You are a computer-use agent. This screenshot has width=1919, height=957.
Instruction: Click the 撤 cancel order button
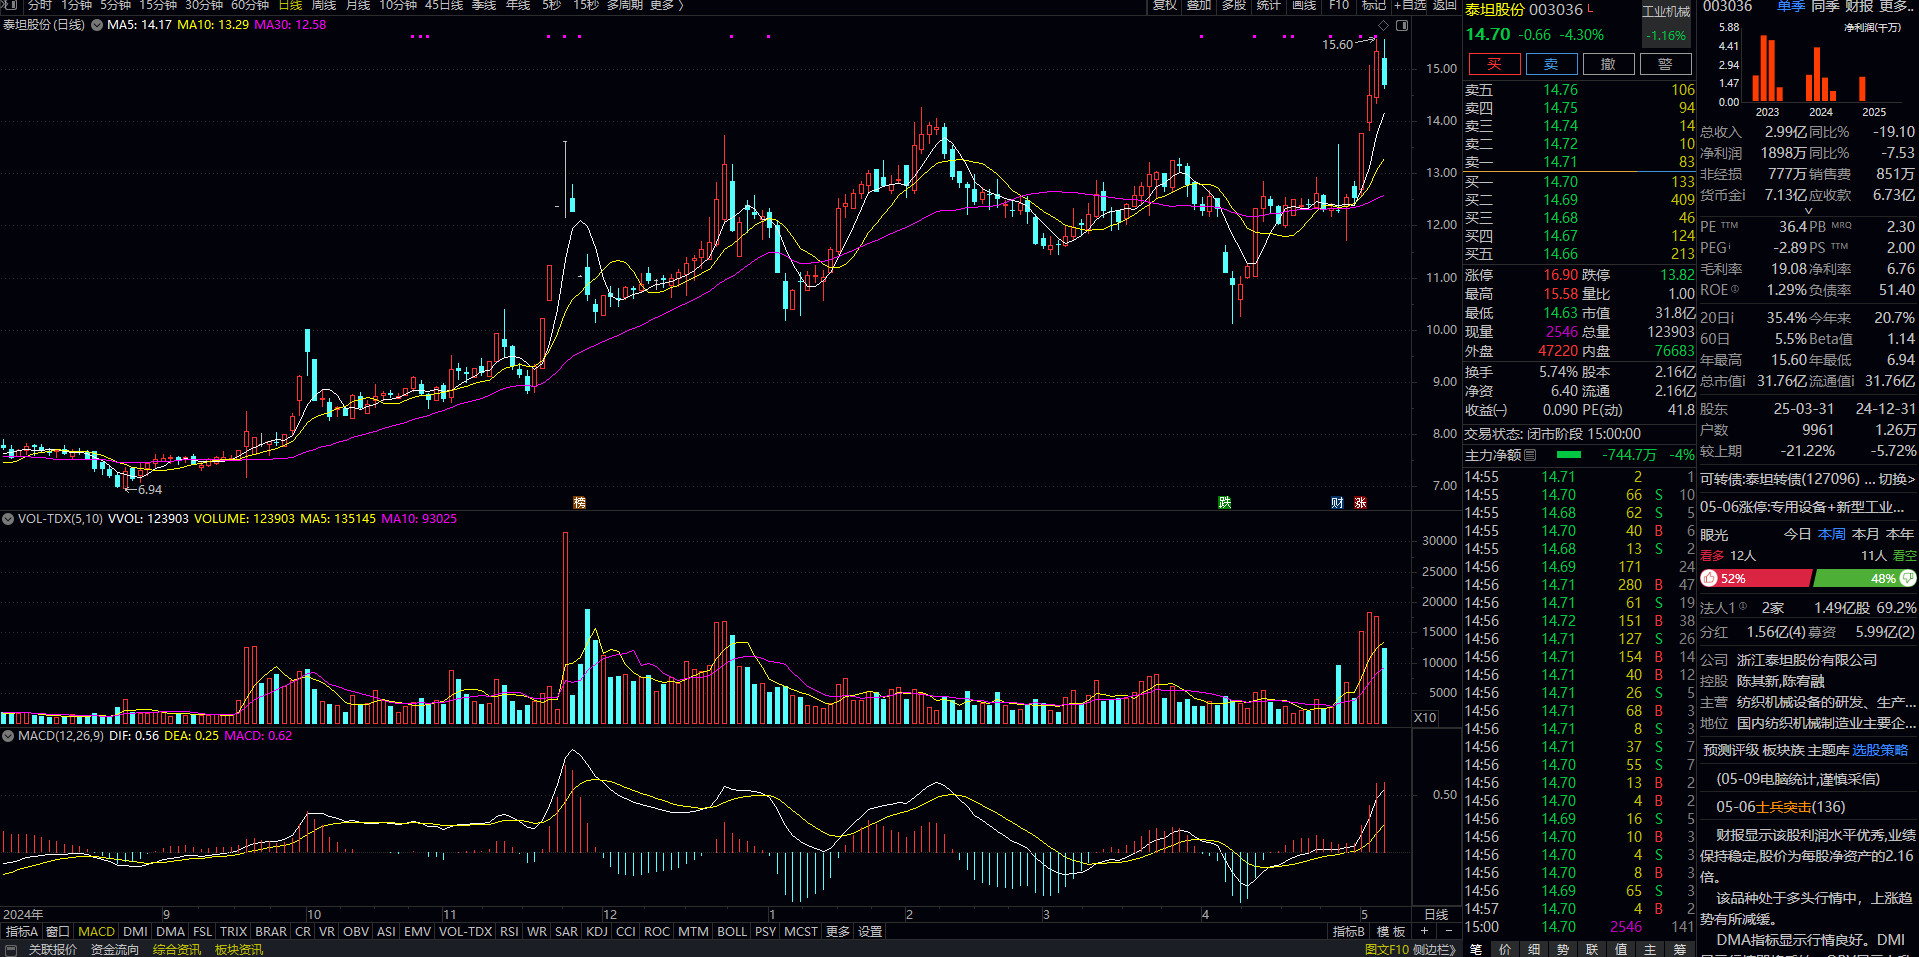click(1608, 64)
